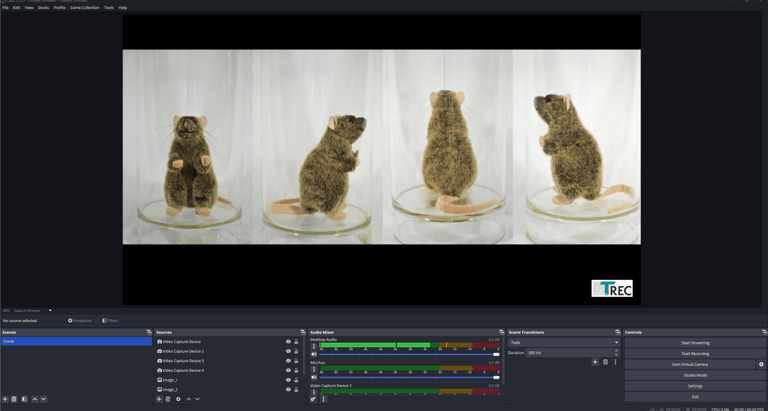This screenshot has height=411, width=768.
Task: Adjust the Desktop Audio volume slider
Action: coord(409,354)
